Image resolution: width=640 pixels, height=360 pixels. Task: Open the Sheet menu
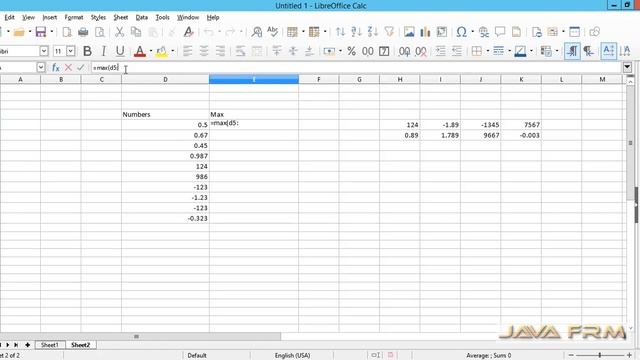[121, 17]
